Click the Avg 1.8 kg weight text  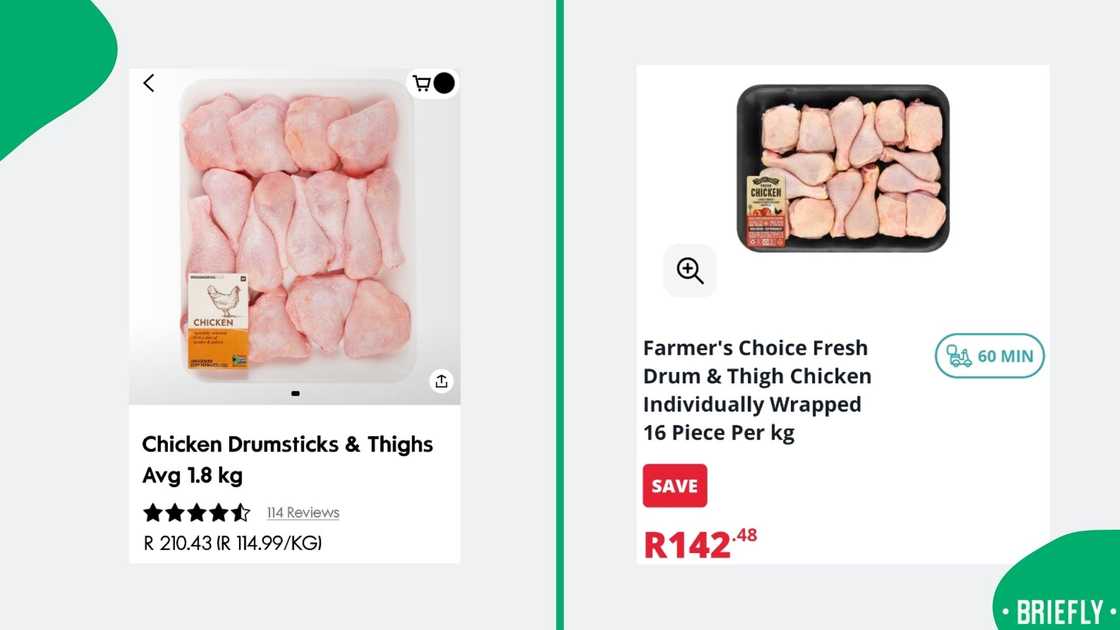point(193,475)
